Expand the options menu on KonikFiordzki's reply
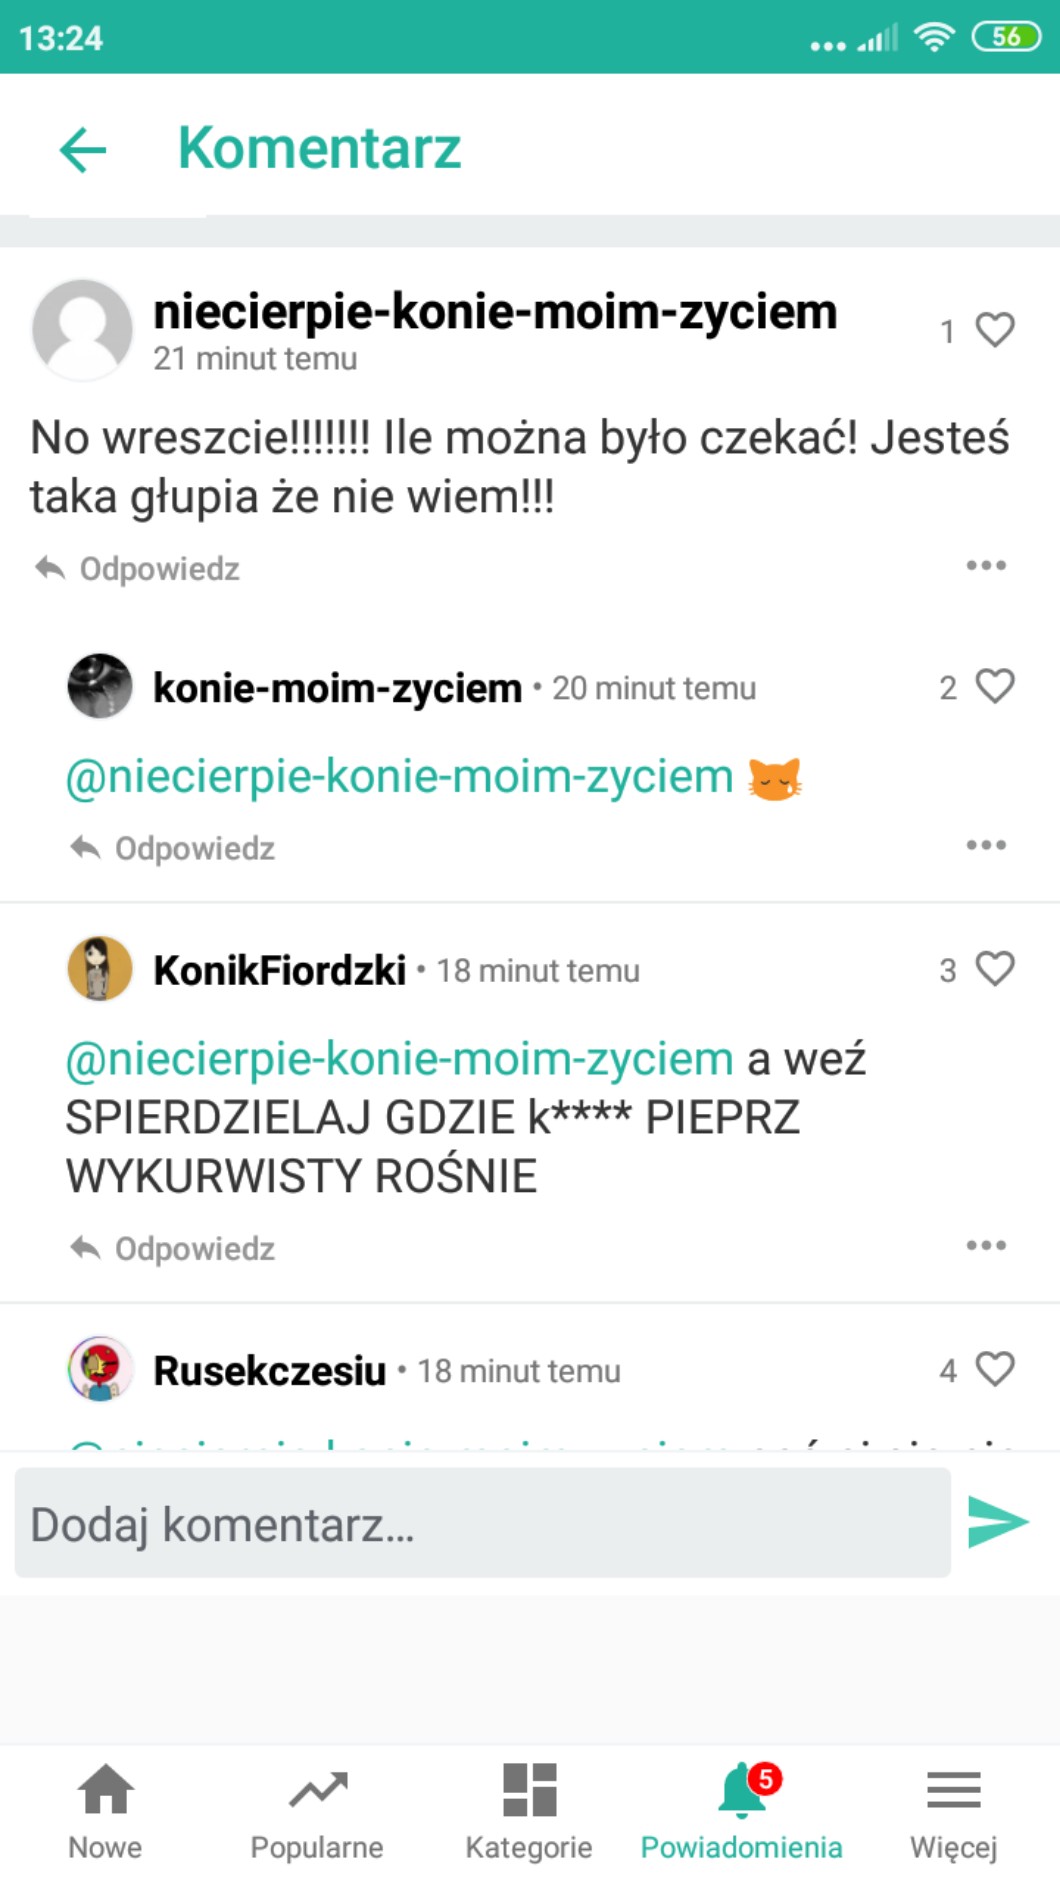This screenshot has width=1060, height=1884. (x=986, y=1246)
